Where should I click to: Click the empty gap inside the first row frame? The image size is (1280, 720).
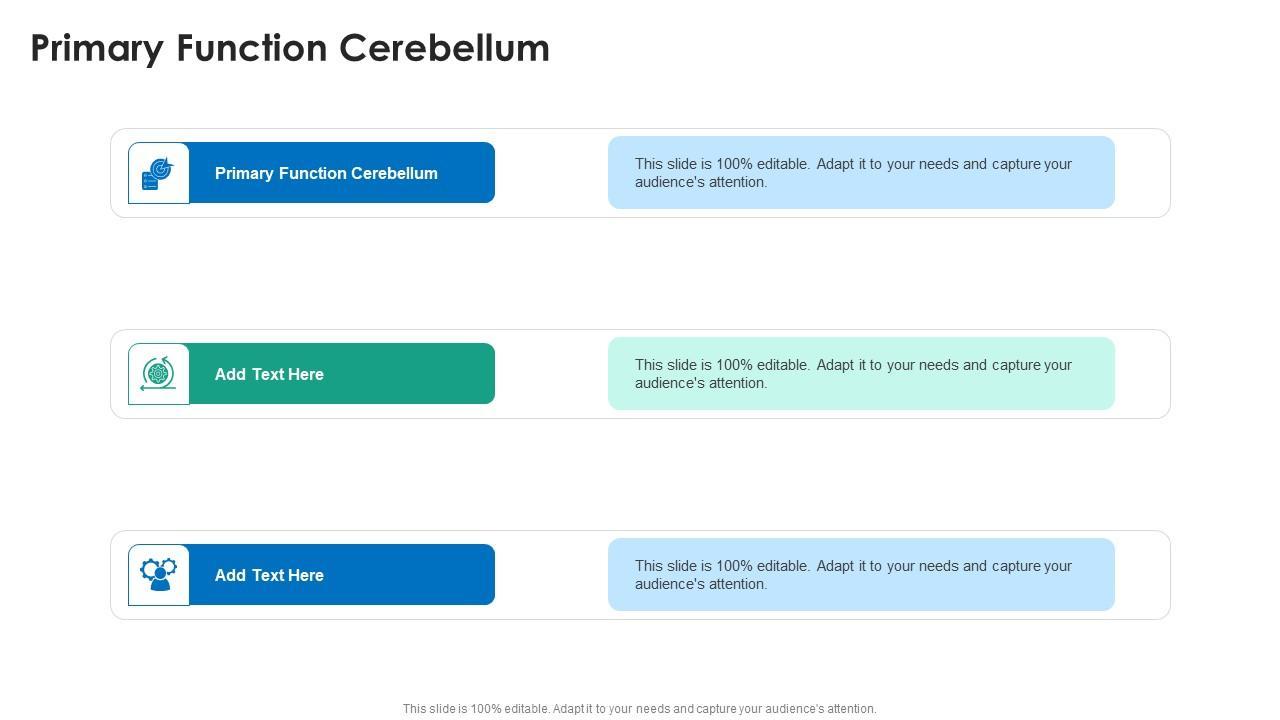(x=551, y=173)
